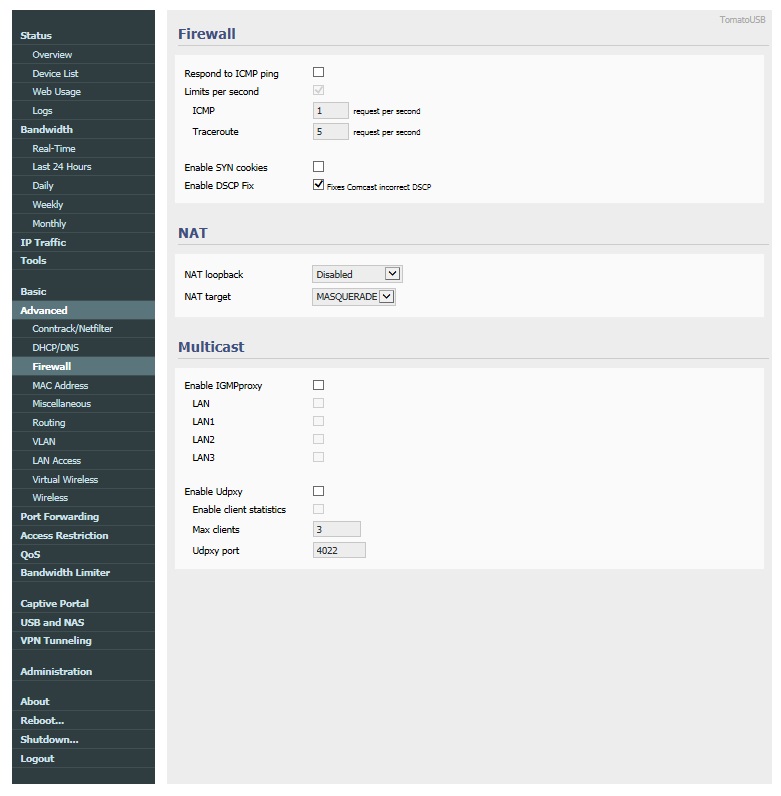Screen dimensions: 781x796
Task: Open Bandwidth section
Action: [x=84, y=129]
